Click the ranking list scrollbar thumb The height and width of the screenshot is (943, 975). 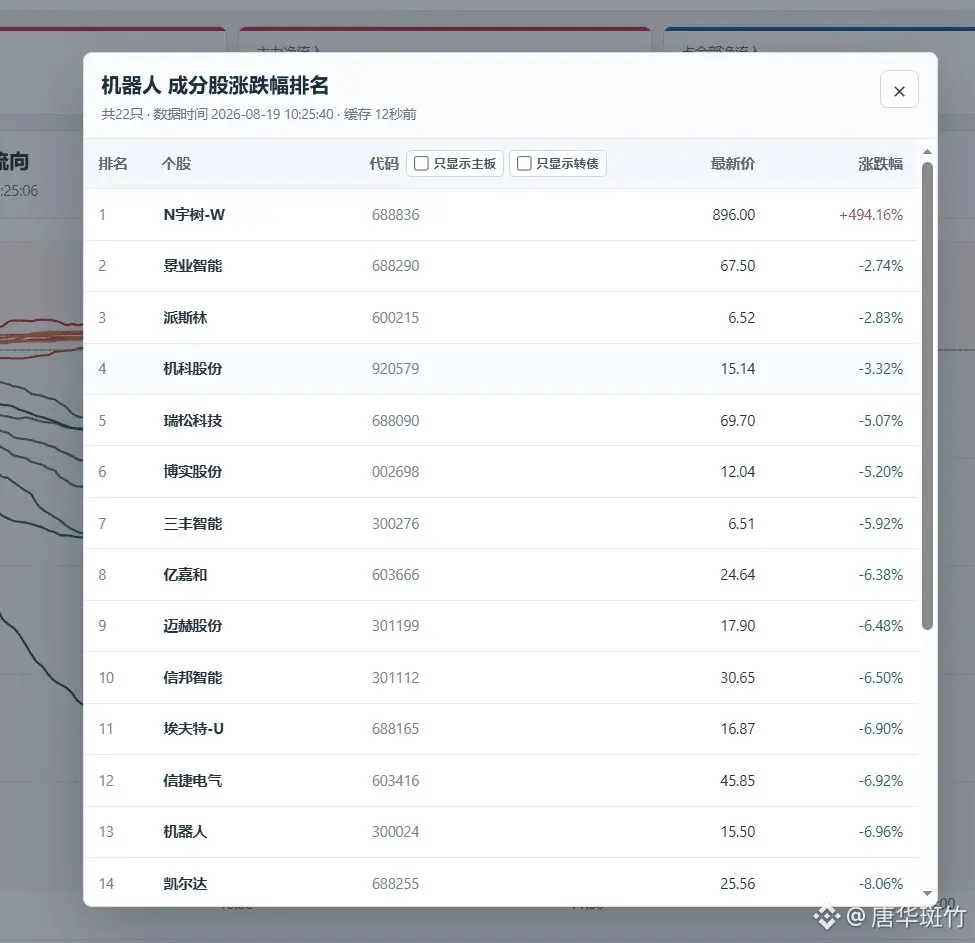pyautogui.click(x=927, y=396)
